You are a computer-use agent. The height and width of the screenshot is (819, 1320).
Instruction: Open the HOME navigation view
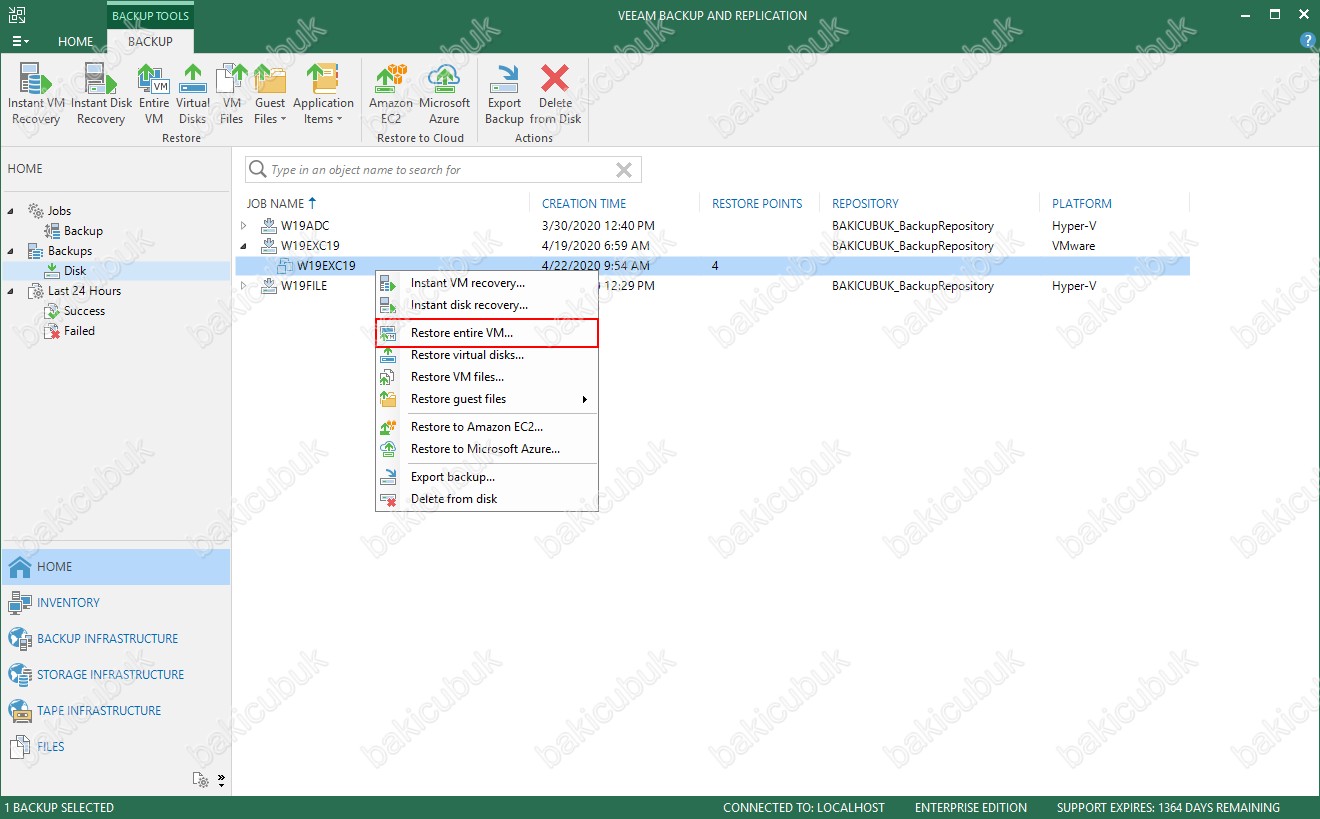point(115,566)
